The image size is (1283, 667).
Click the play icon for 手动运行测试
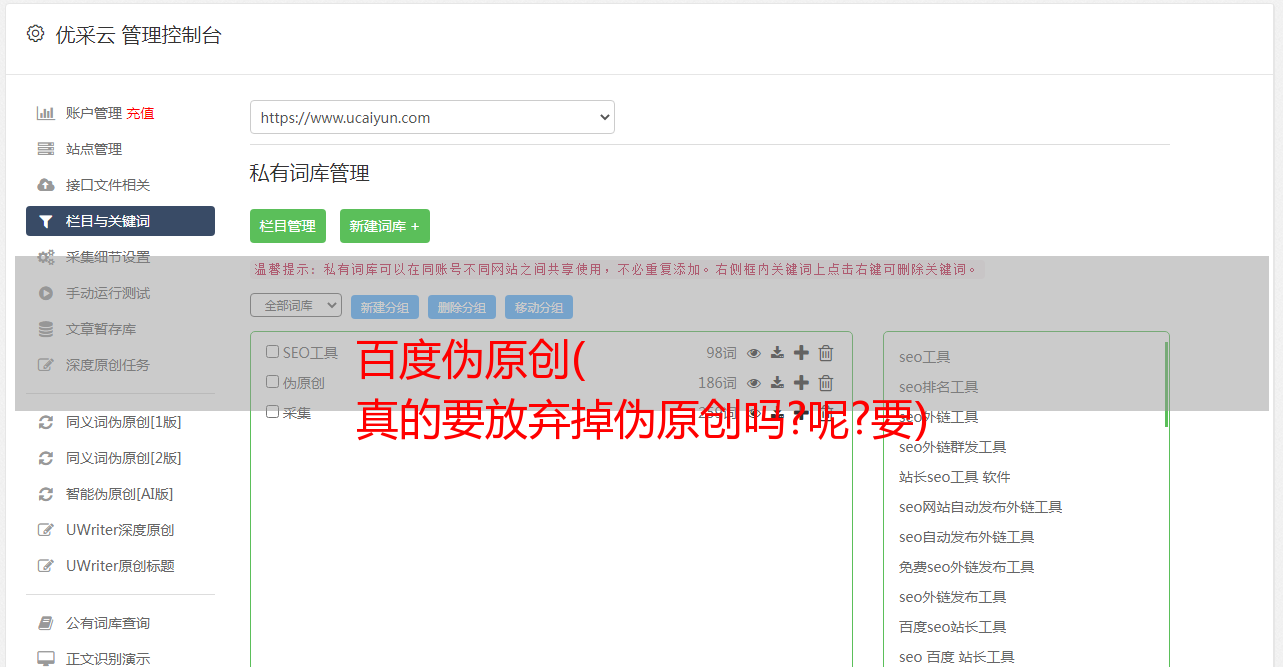[46, 293]
